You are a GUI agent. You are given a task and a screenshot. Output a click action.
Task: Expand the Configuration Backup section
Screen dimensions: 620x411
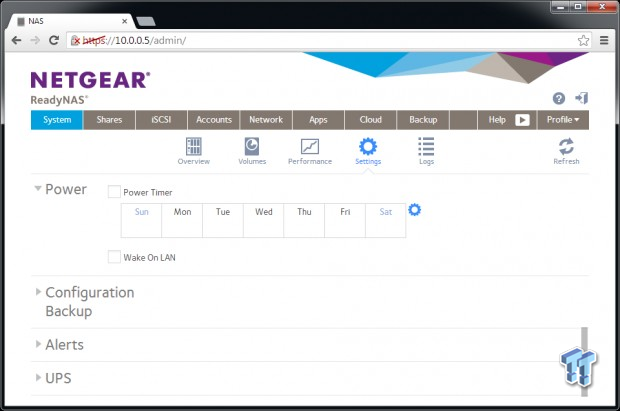(38, 292)
